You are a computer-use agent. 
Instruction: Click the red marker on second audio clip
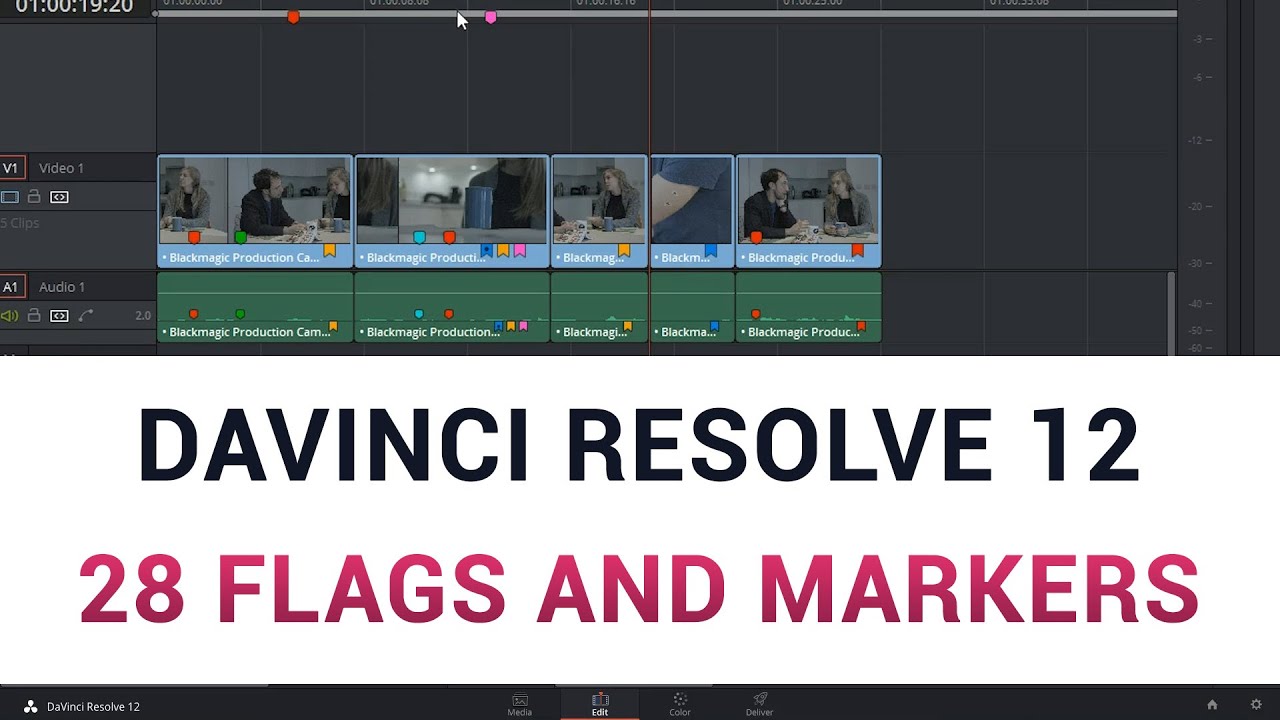[x=449, y=314]
